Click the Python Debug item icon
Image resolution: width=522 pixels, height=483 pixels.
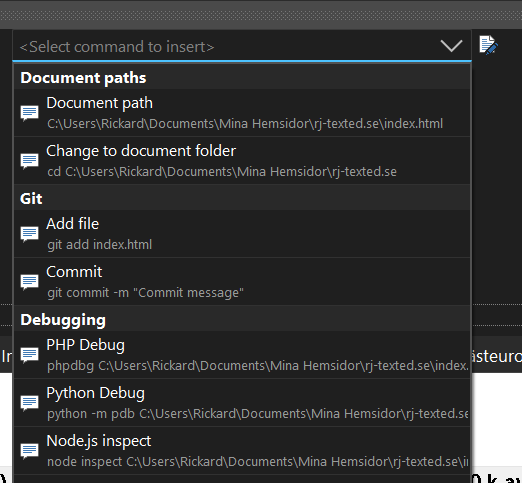(x=29, y=403)
